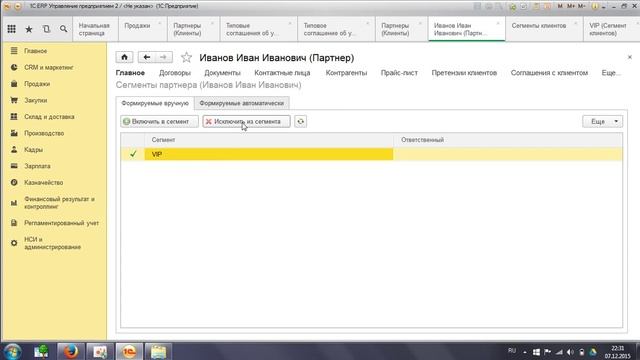Open the Прайс-лист link
Viewport: 640px width, 360px height.
pyautogui.click(x=399, y=73)
